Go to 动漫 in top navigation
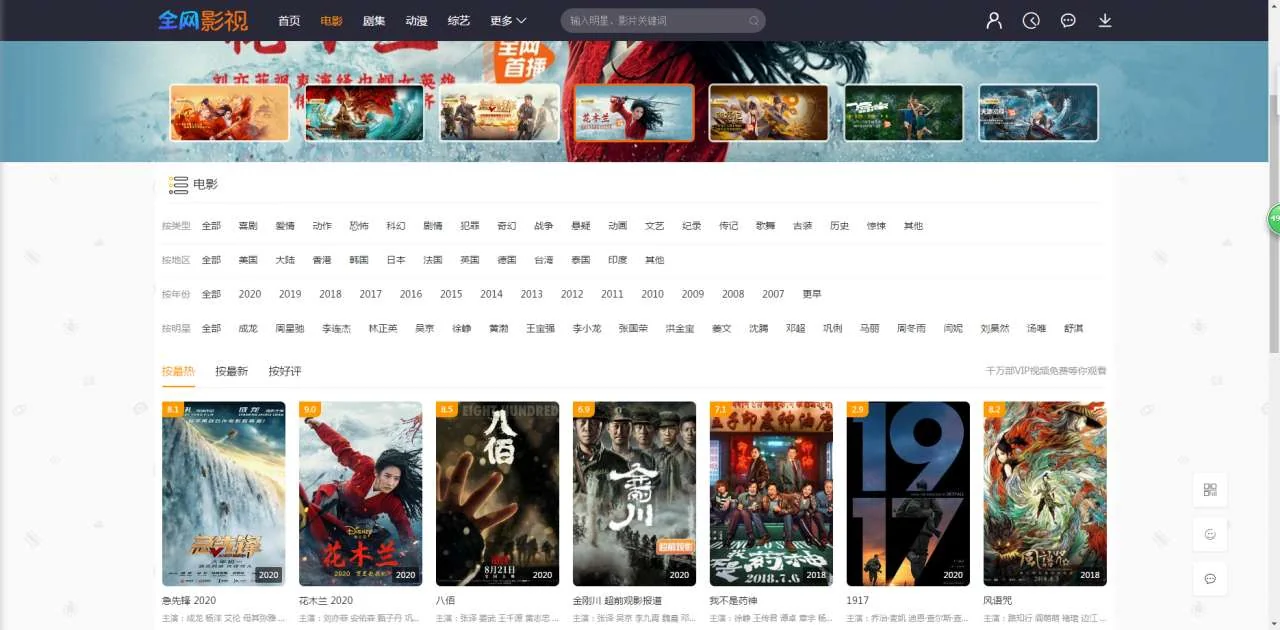 416,21
